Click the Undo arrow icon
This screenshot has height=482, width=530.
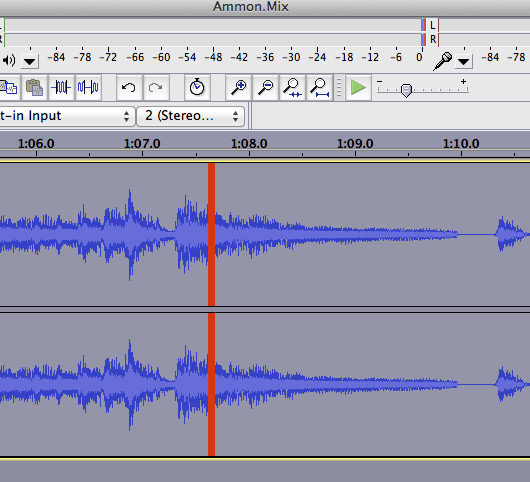click(x=128, y=88)
